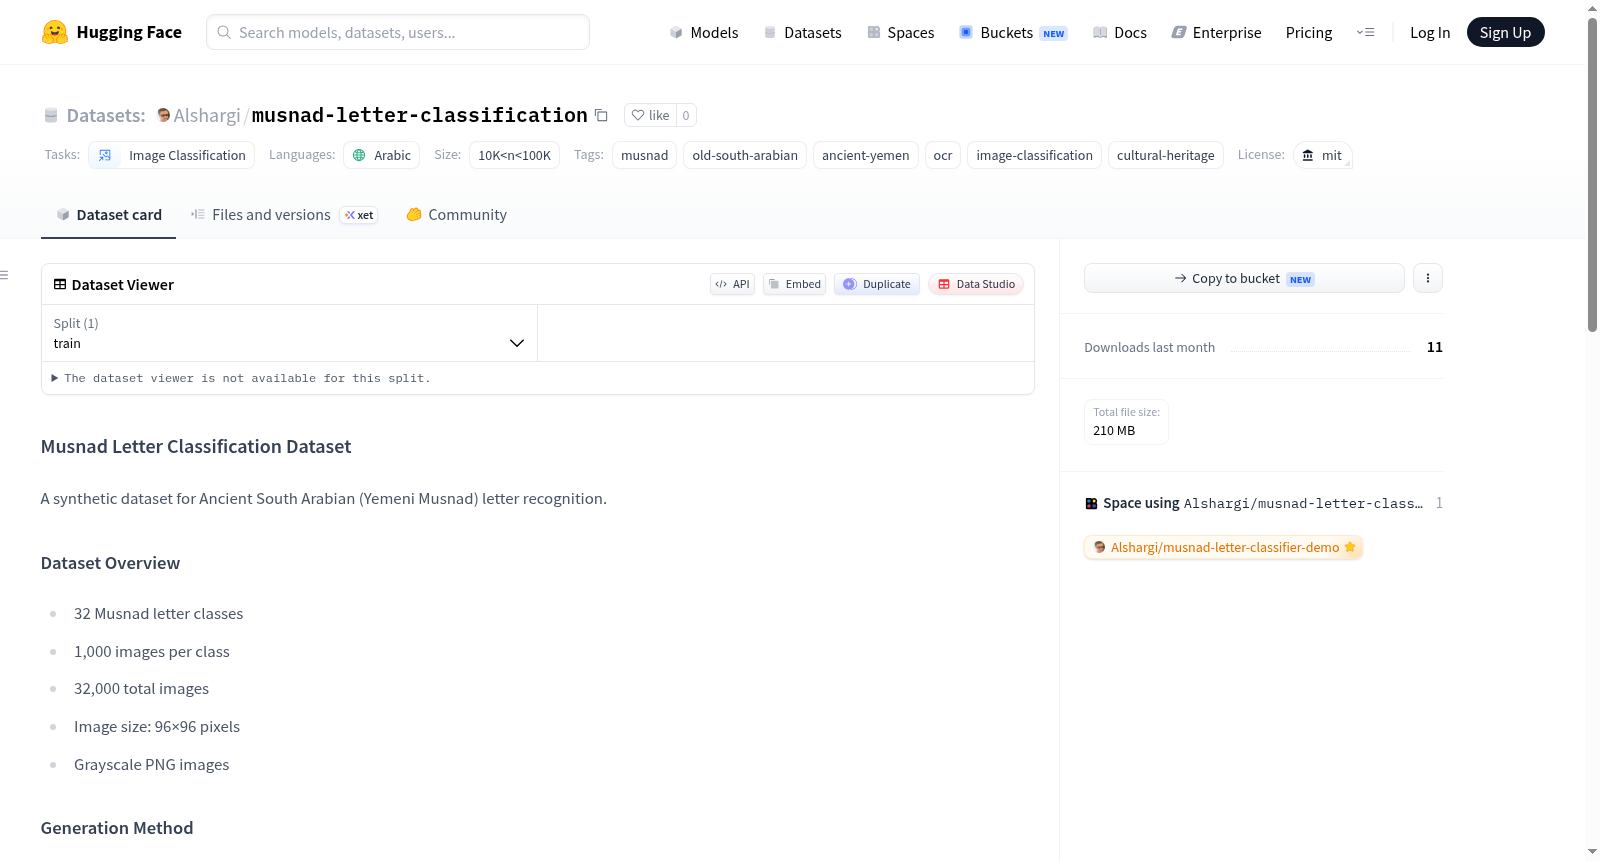Click the Sign Up button

pos(1505,32)
